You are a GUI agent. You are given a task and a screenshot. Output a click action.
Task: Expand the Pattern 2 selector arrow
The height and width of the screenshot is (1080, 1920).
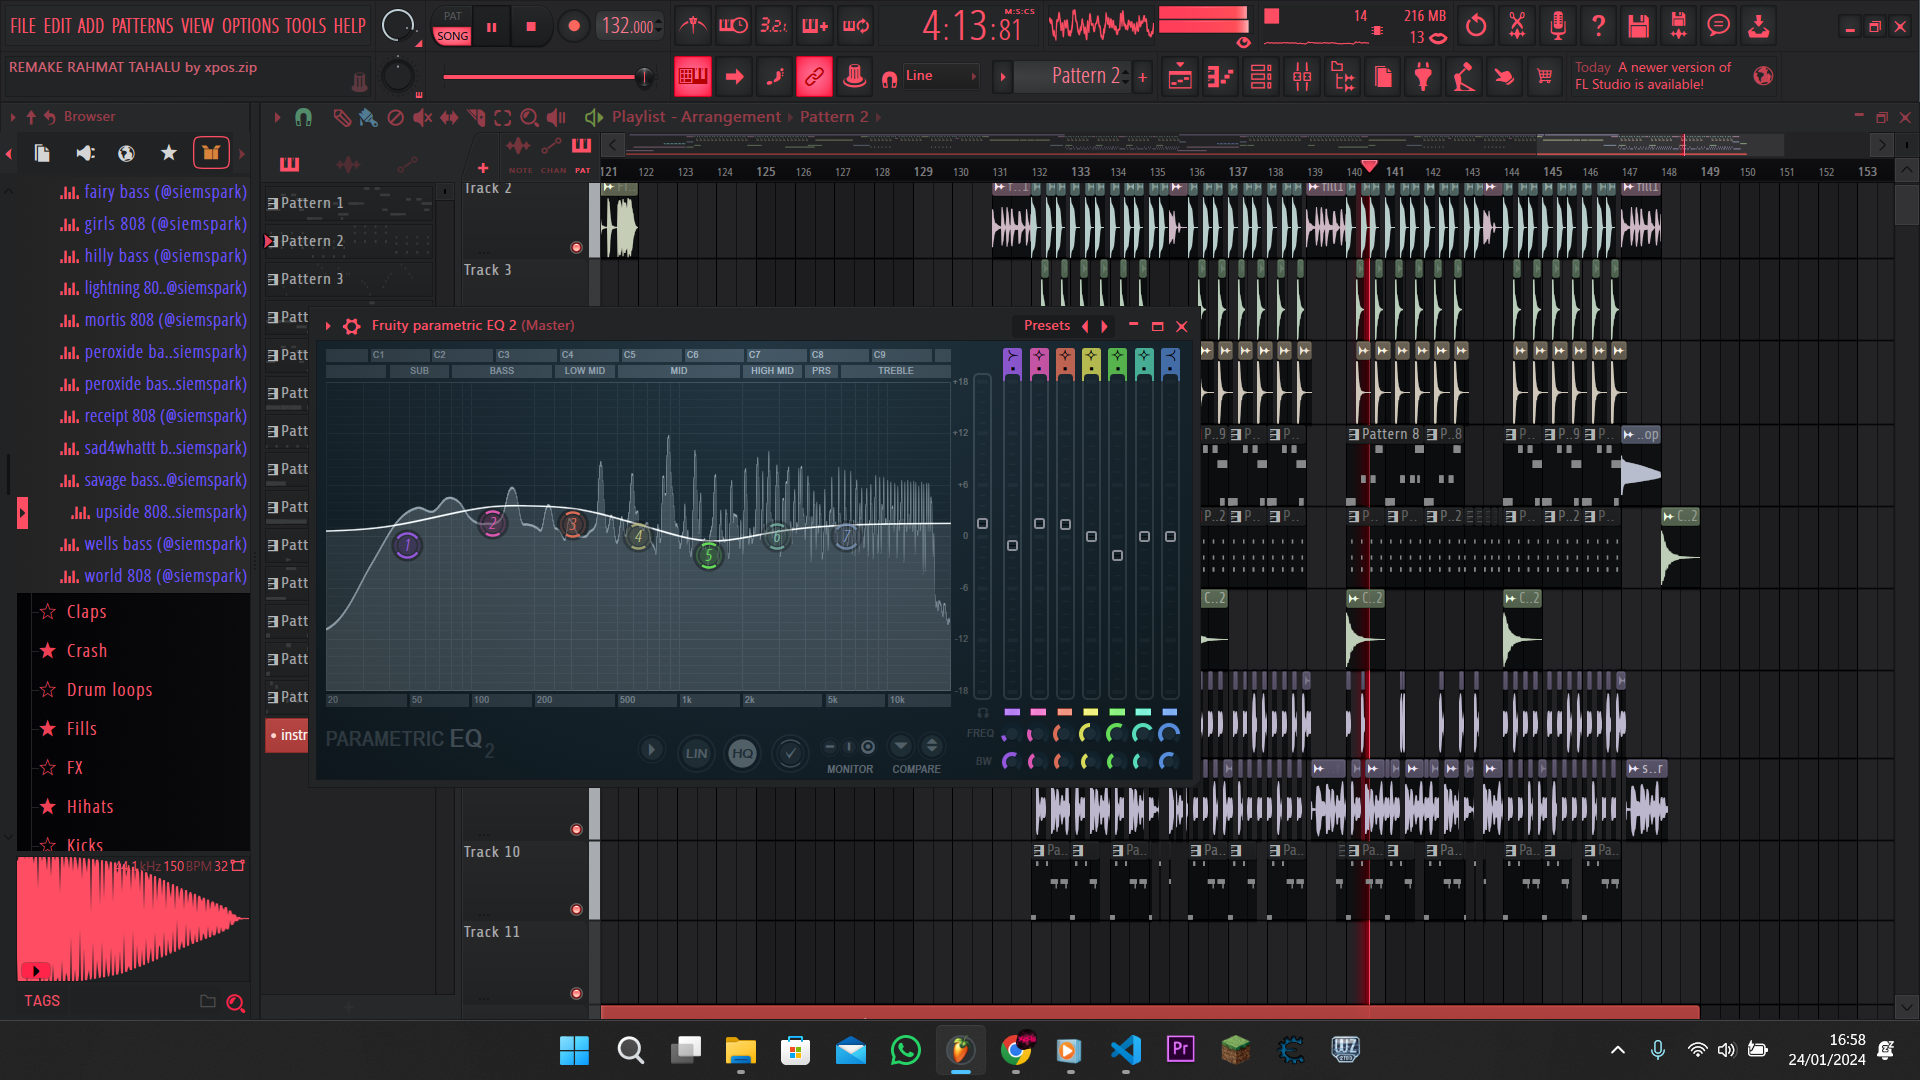(1002, 77)
